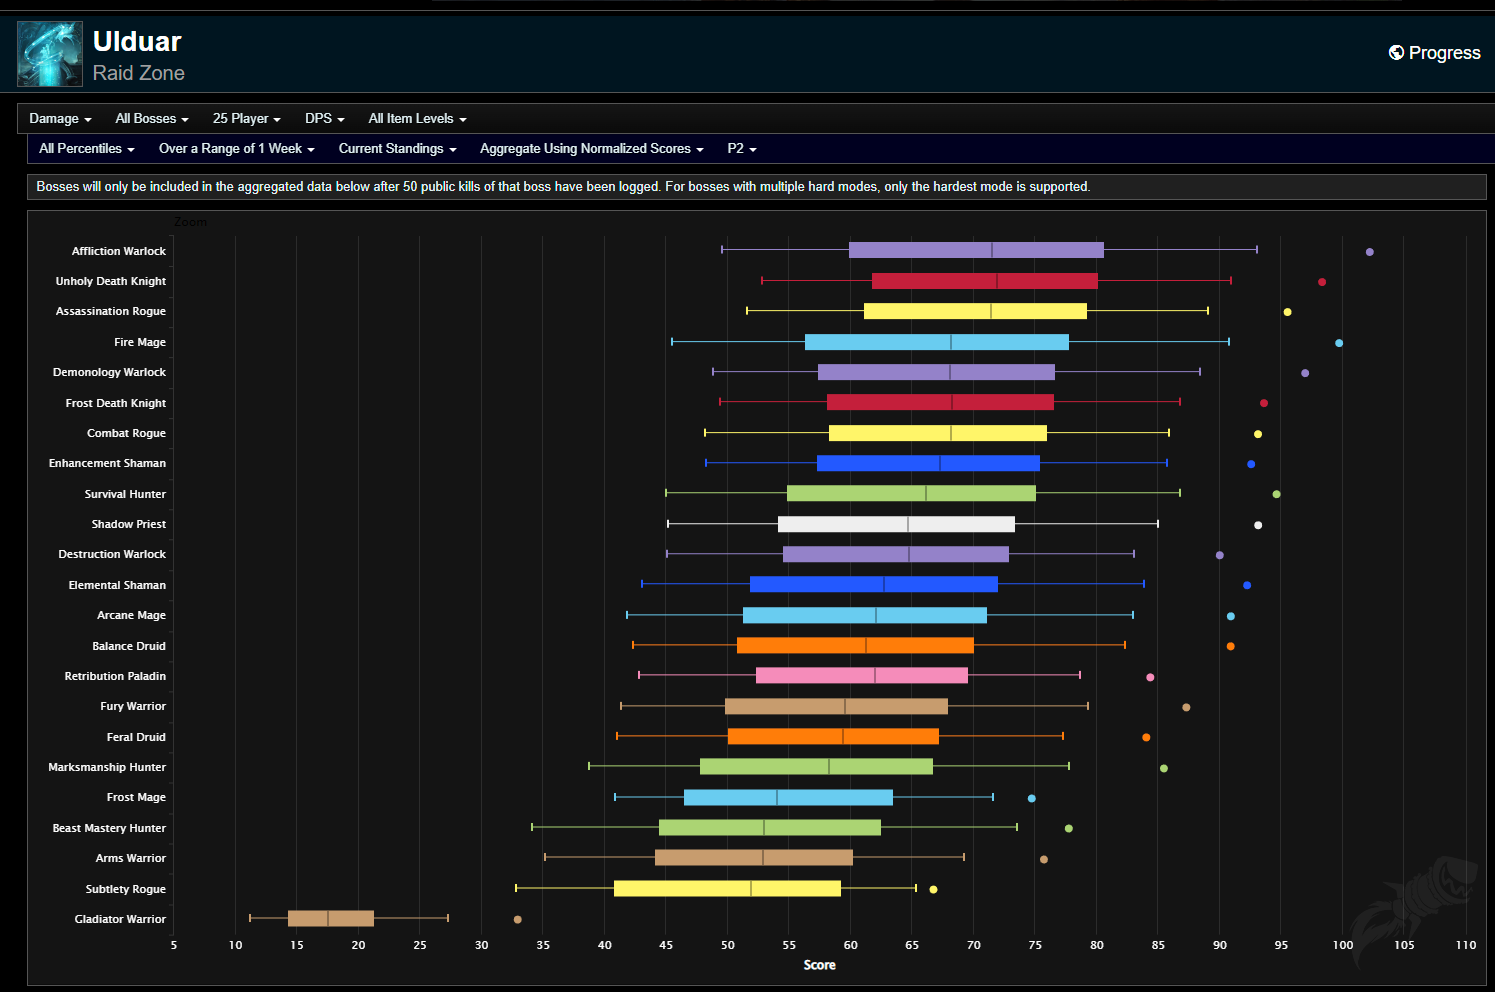Click the Gladiator Warrior tan box bar
This screenshot has width=1495, height=992.
[331, 918]
